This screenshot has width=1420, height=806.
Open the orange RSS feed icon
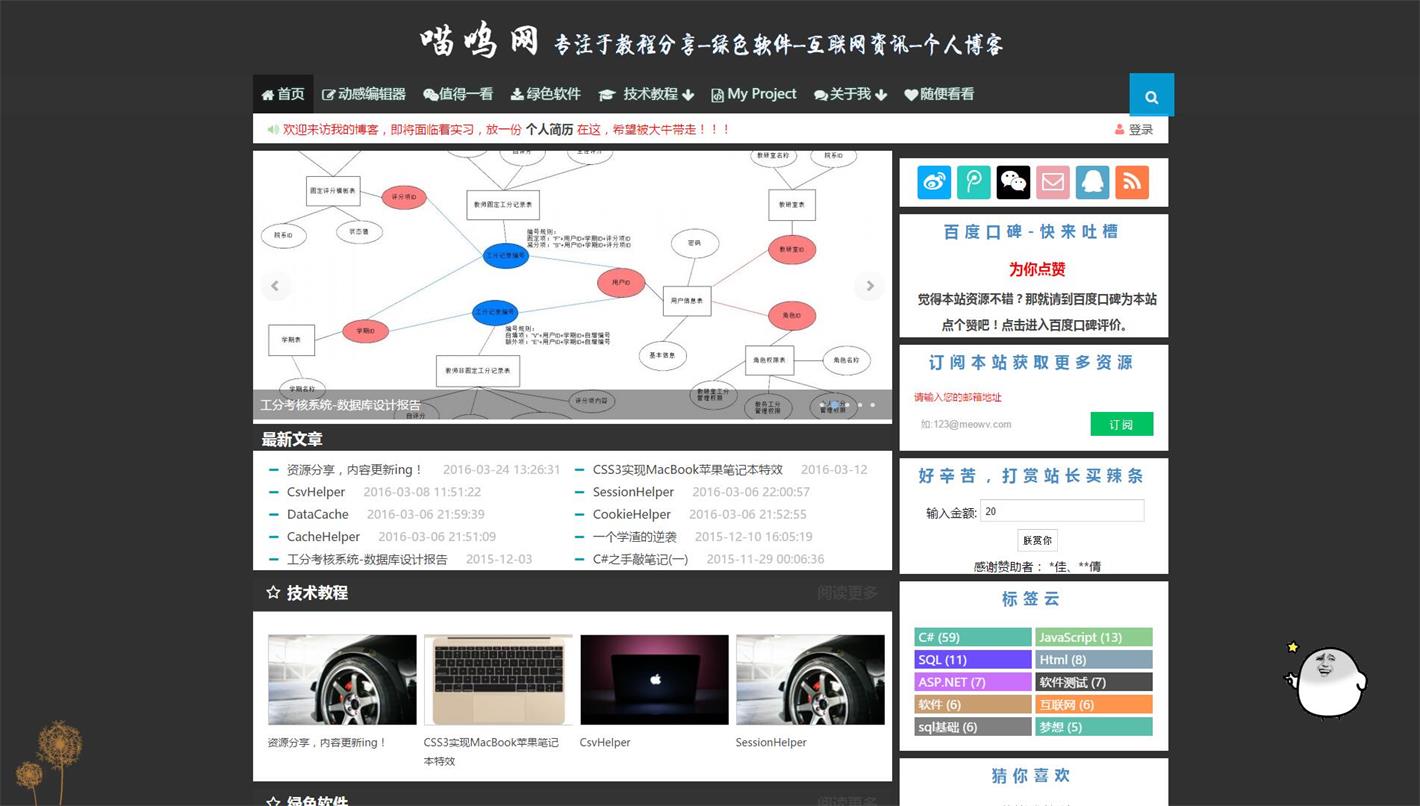click(x=1132, y=182)
